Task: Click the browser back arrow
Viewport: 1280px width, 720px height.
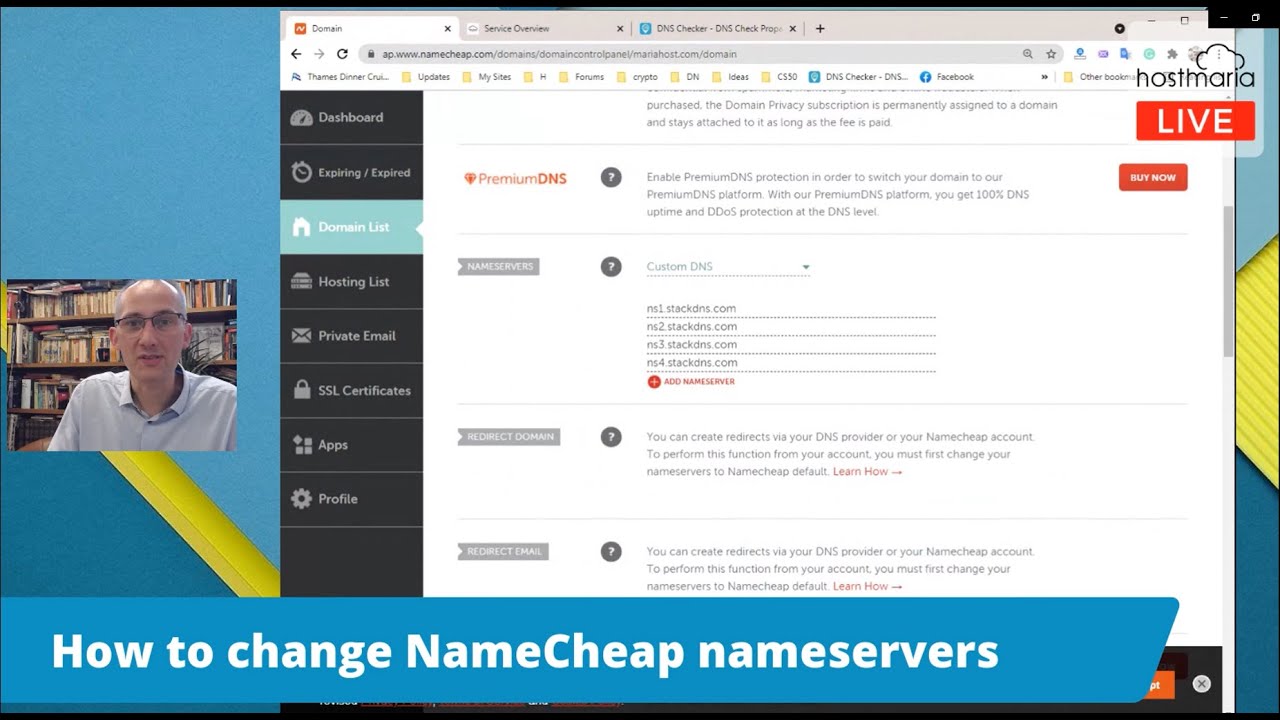Action: pos(296,54)
